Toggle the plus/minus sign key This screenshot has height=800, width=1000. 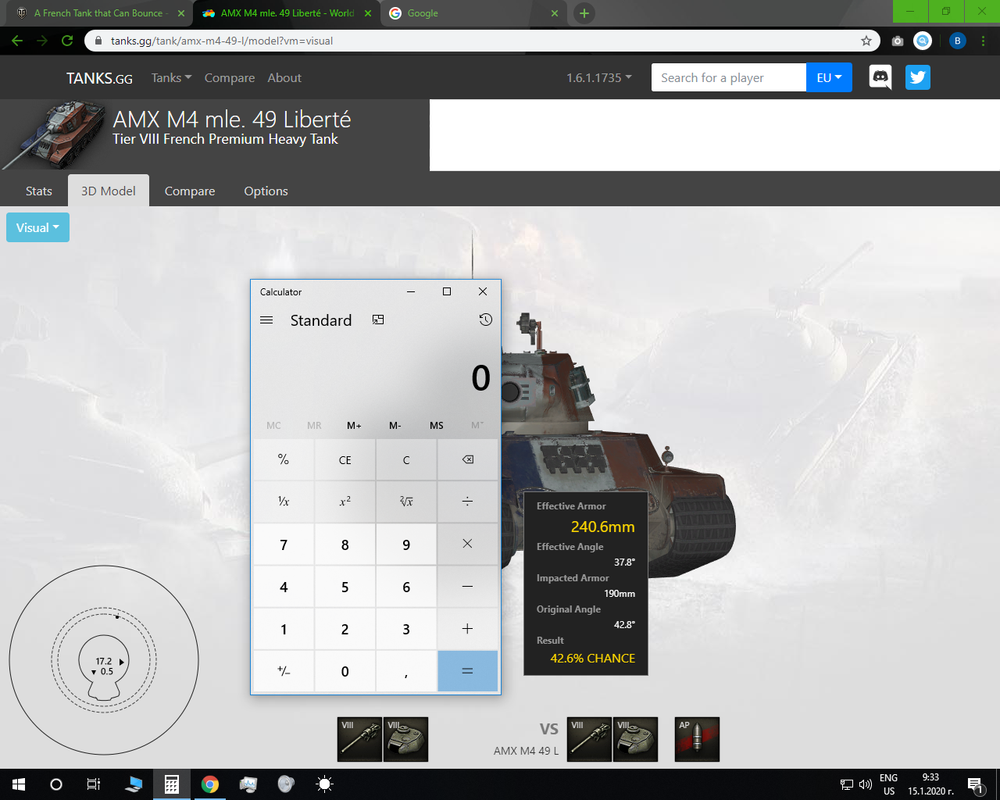tap(283, 671)
